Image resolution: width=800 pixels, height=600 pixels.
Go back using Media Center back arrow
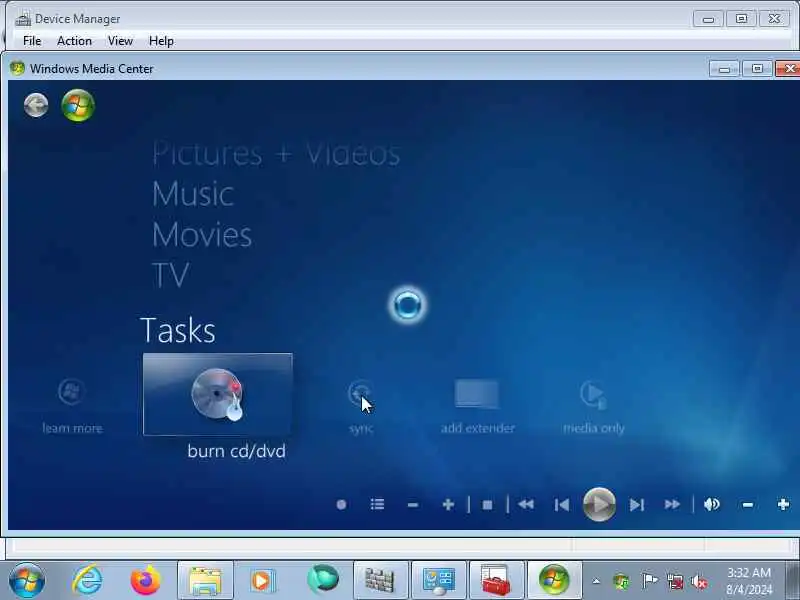[36, 105]
